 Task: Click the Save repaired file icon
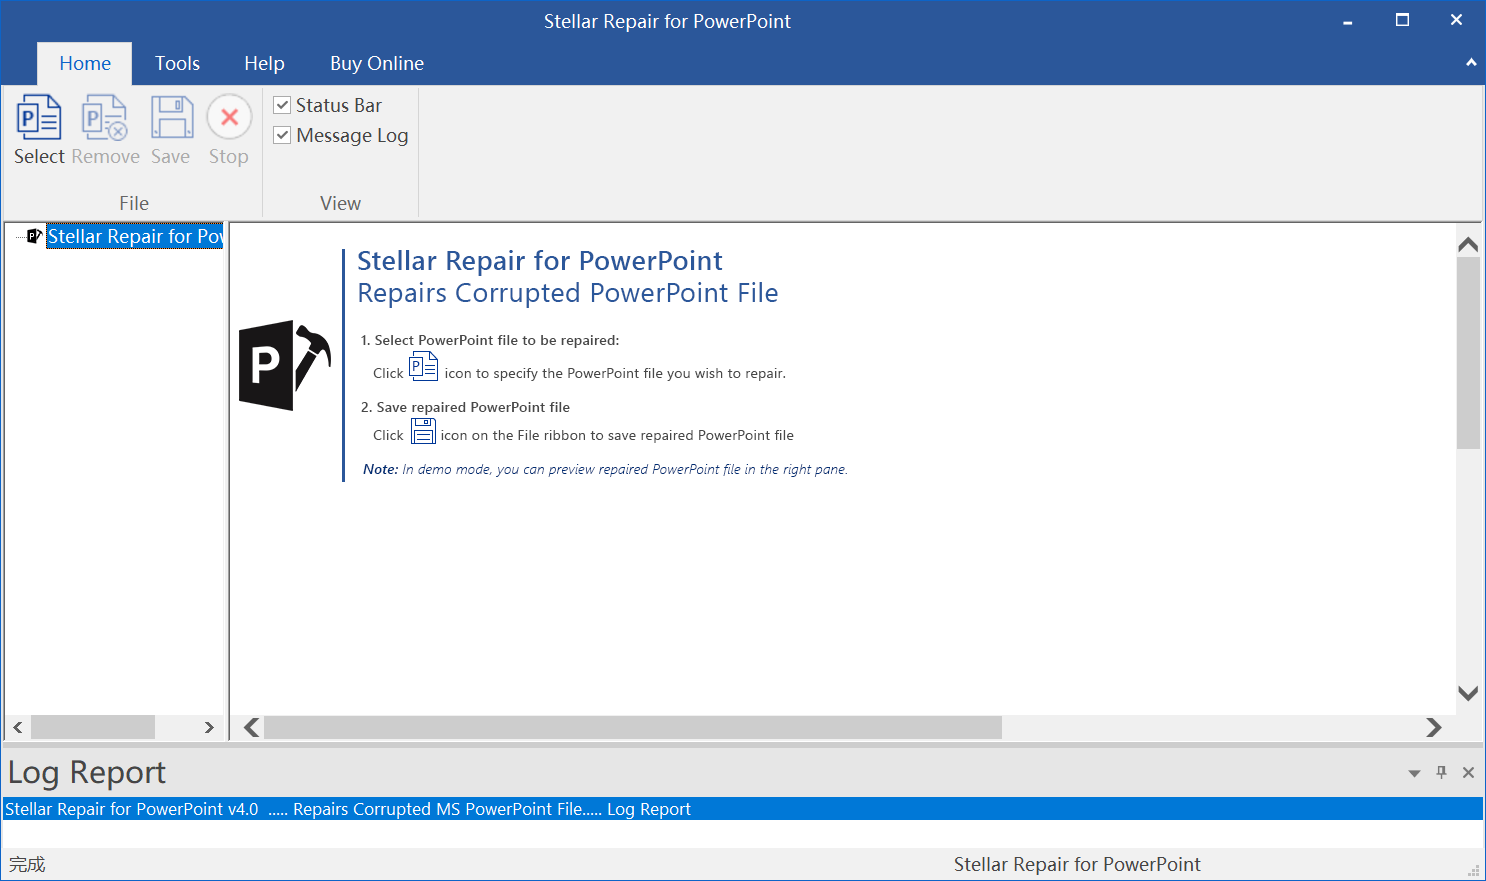(171, 118)
